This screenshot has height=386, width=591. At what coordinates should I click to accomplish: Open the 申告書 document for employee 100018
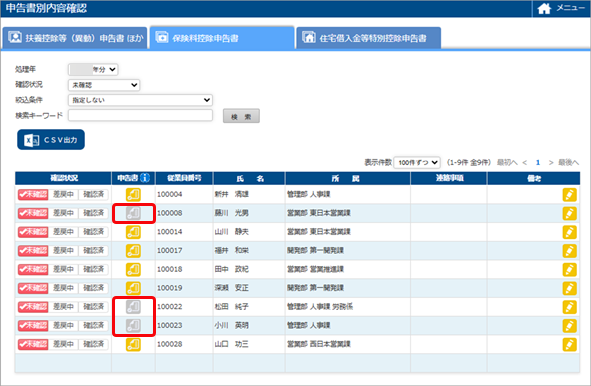tap(133, 270)
